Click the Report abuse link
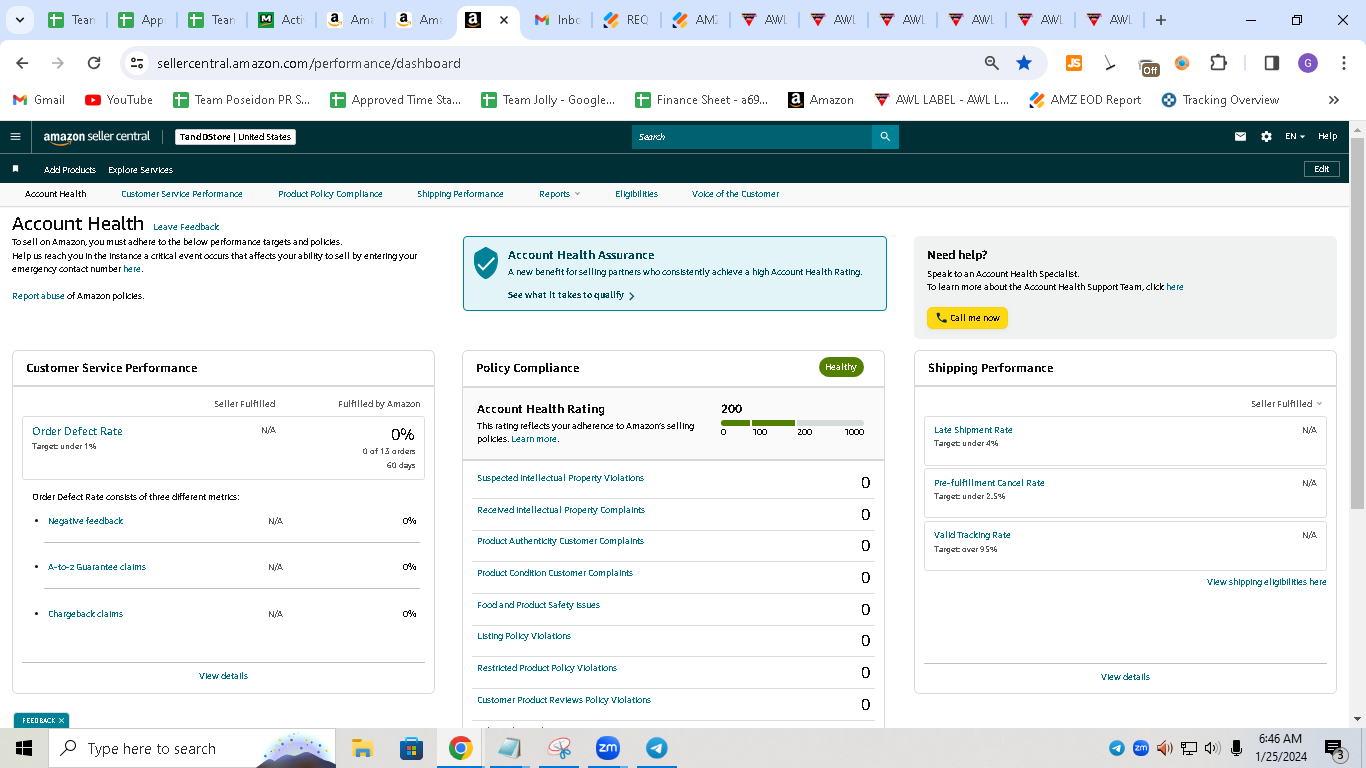 38,296
